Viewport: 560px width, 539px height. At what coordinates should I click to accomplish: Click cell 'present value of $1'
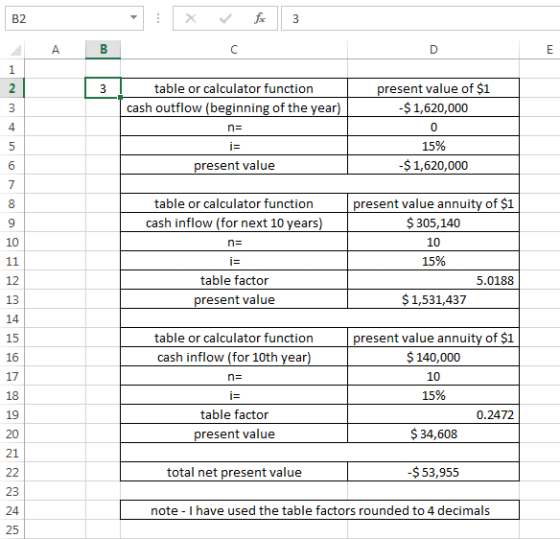pyautogui.click(x=433, y=88)
